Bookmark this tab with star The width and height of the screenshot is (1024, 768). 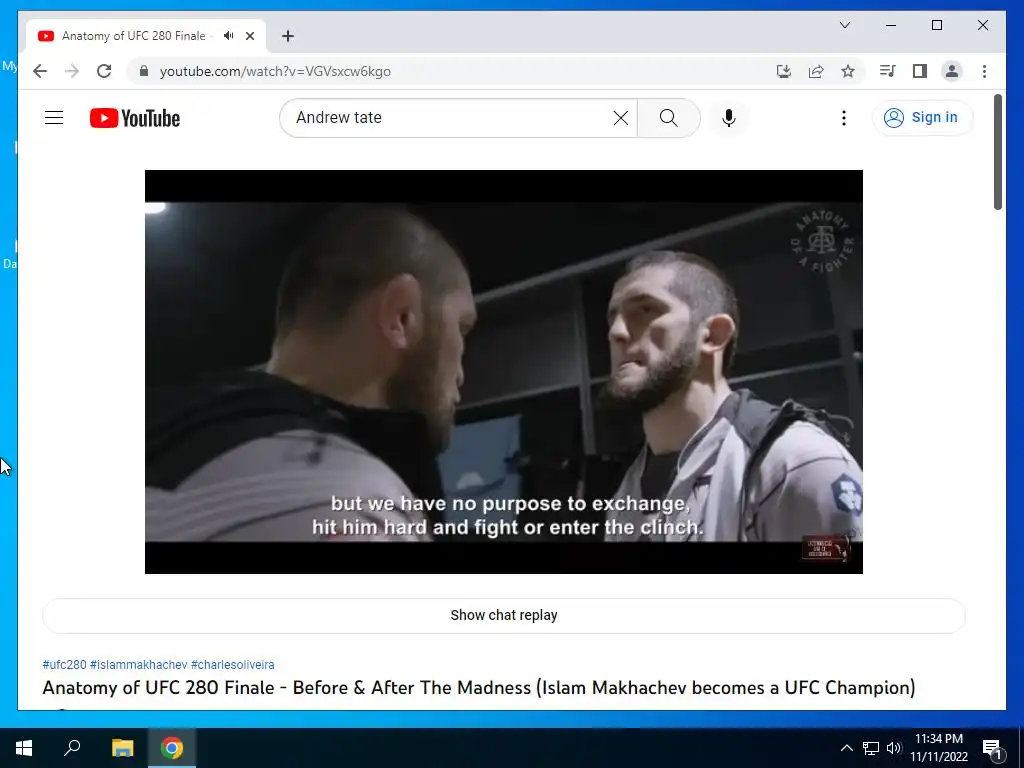[x=848, y=71]
